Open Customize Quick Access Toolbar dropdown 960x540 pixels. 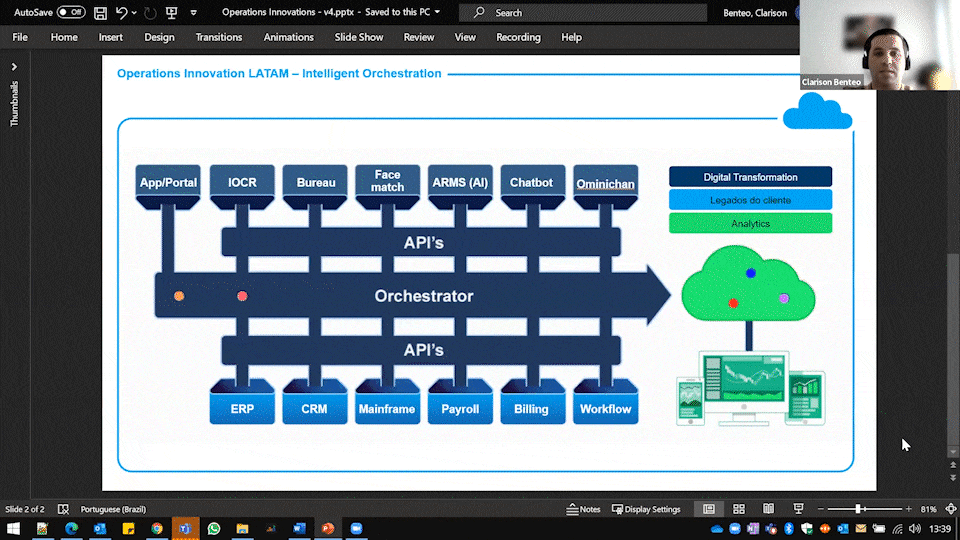[193, 13]
